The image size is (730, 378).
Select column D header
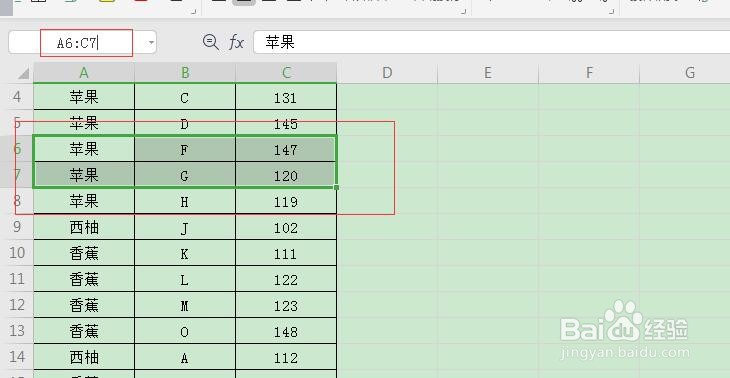point(387,73)
